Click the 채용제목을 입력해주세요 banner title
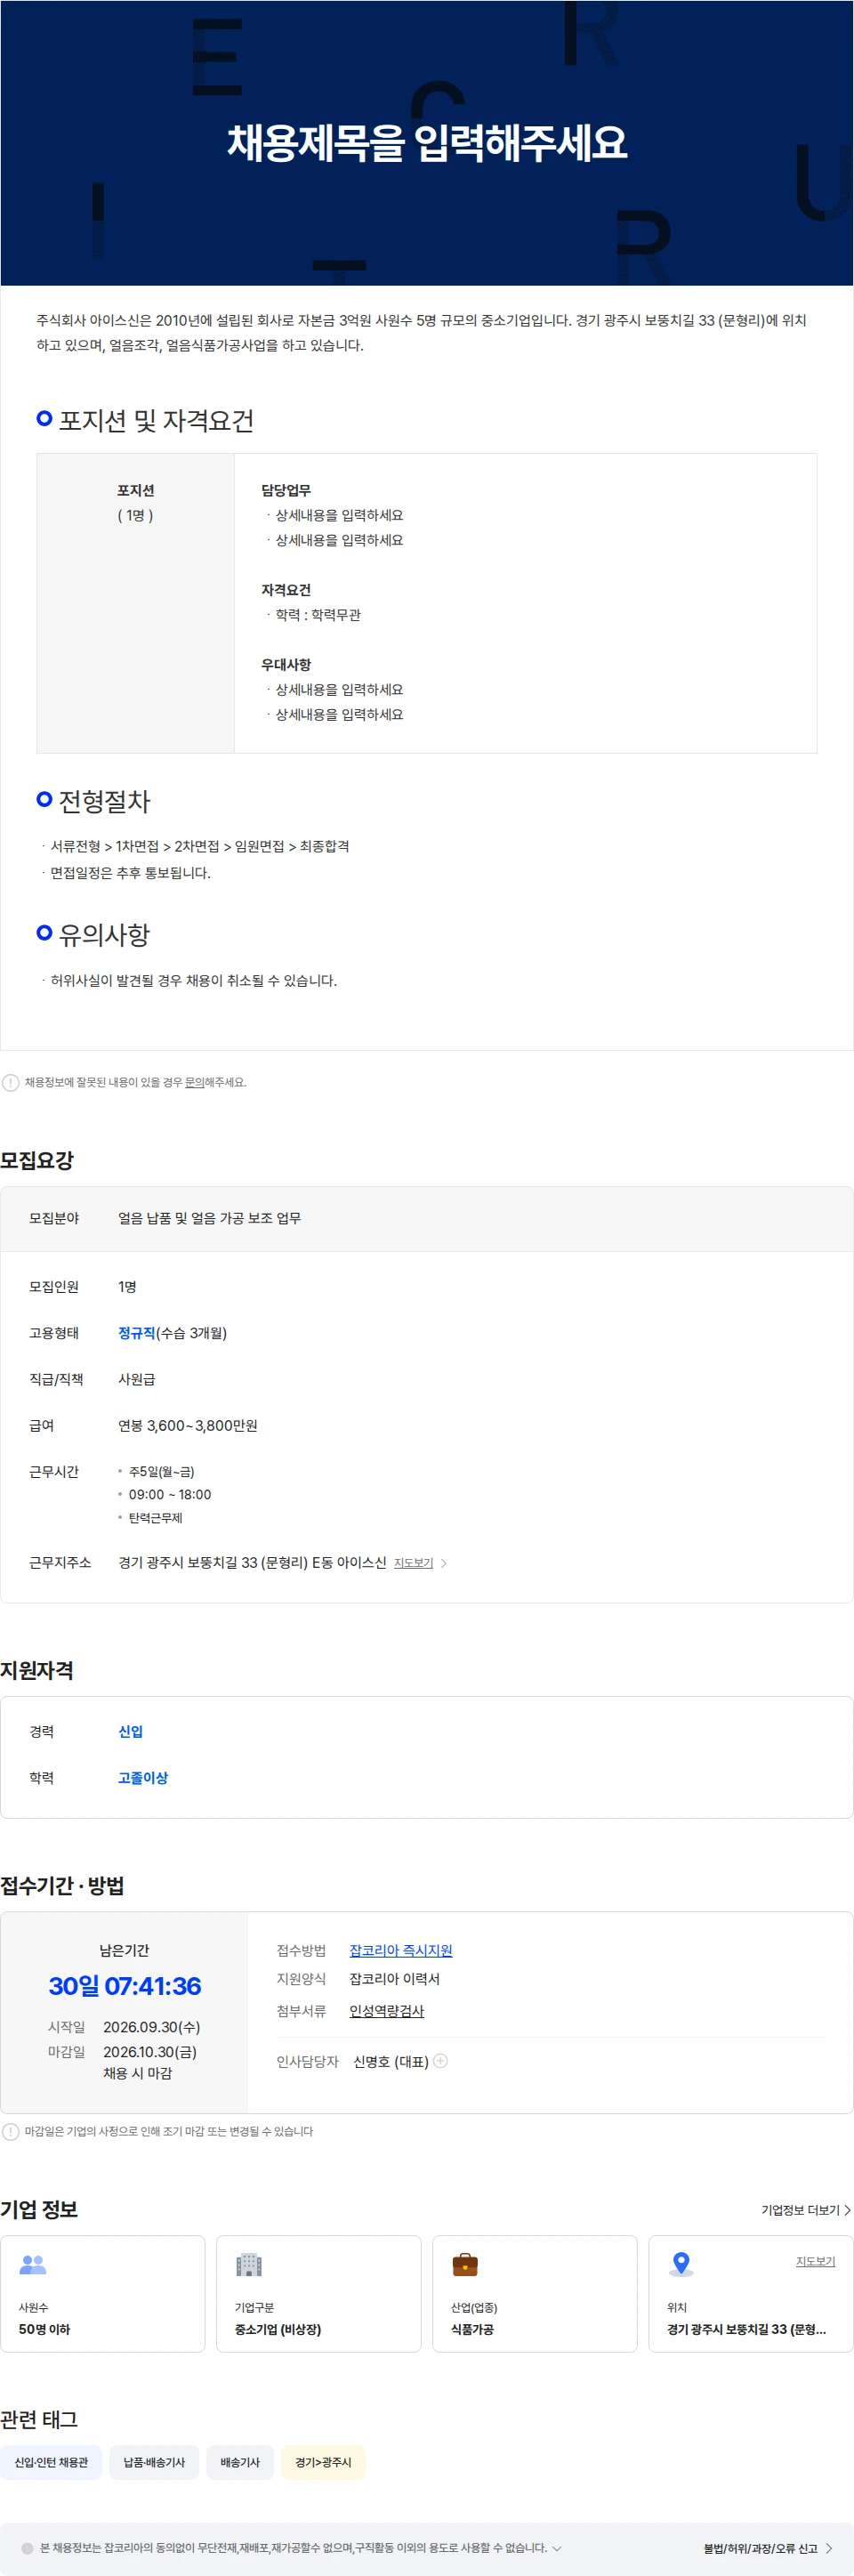The image size is (854, 2576). (x=427, y=143)
